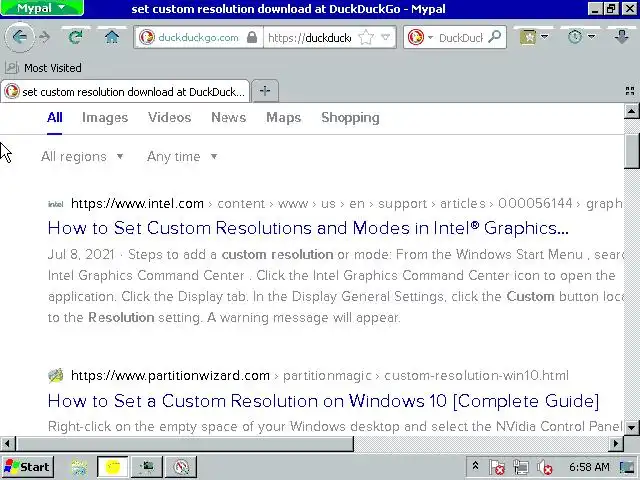Open the bookmarks button dropdown arrow
The height and width of the screenshot is (480, 640).
click(x=544, y=37)
